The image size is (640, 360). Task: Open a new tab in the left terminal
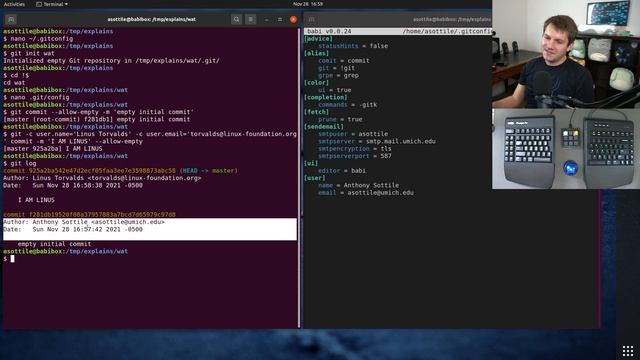tap(11, 19)
